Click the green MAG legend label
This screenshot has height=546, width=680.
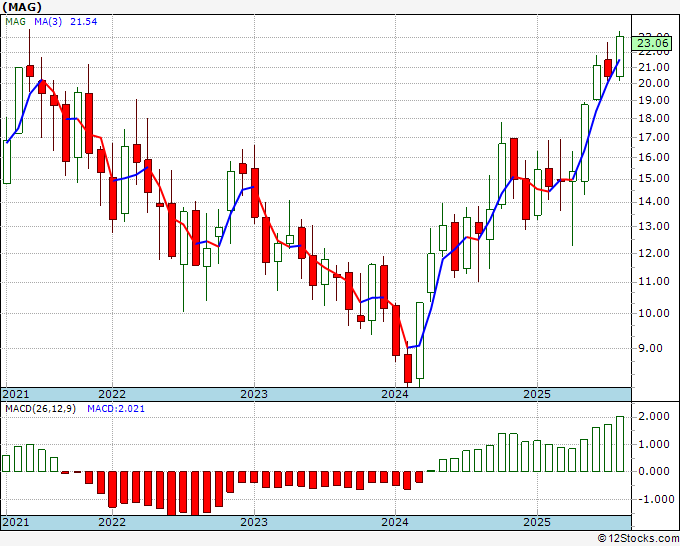point(15,21)
